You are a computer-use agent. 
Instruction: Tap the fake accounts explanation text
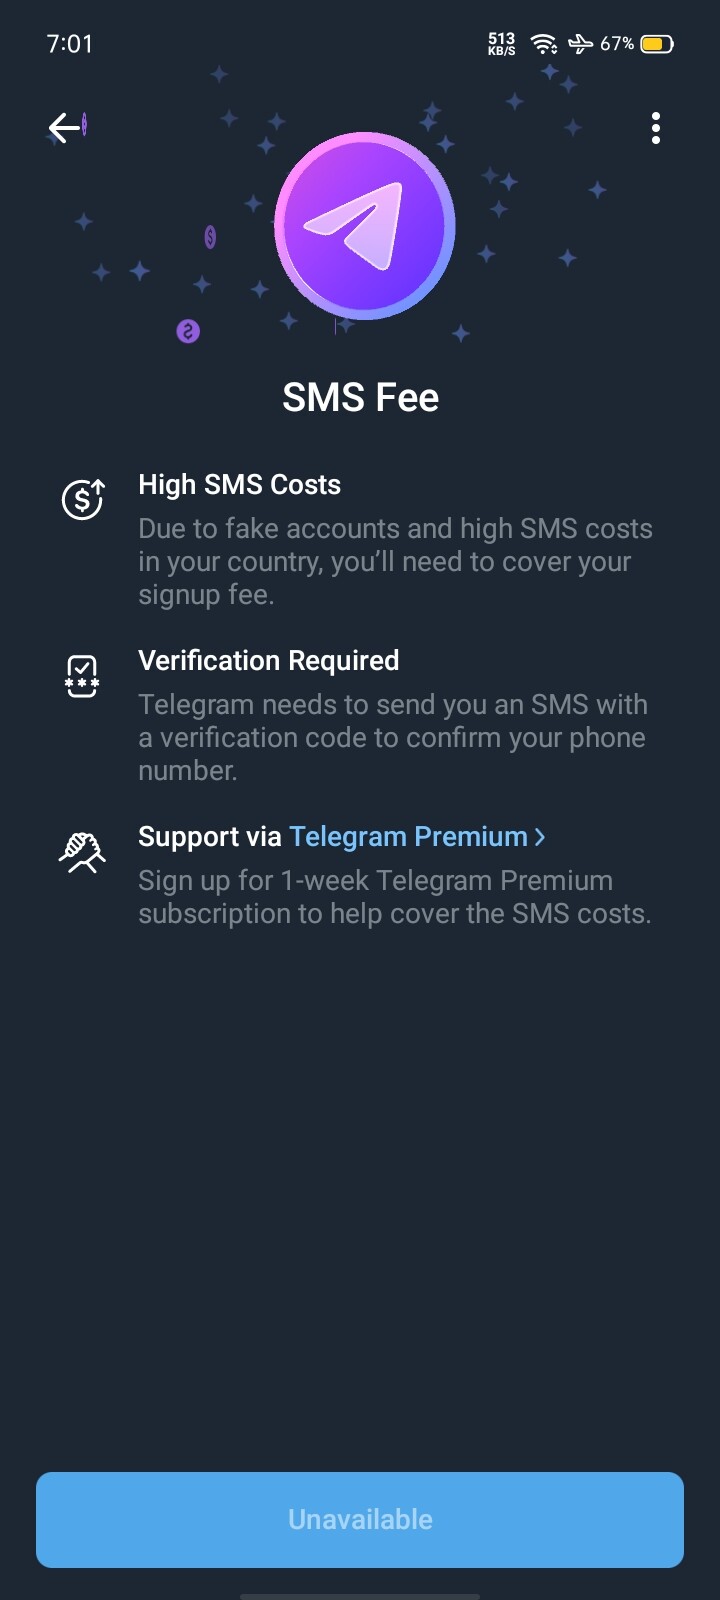pyautogui.click(x=394, y=561)
